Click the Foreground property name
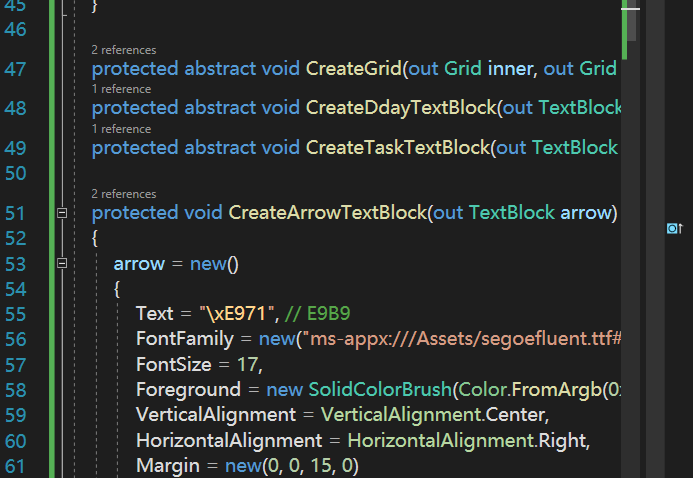The image size is (693, 478). 188,390
